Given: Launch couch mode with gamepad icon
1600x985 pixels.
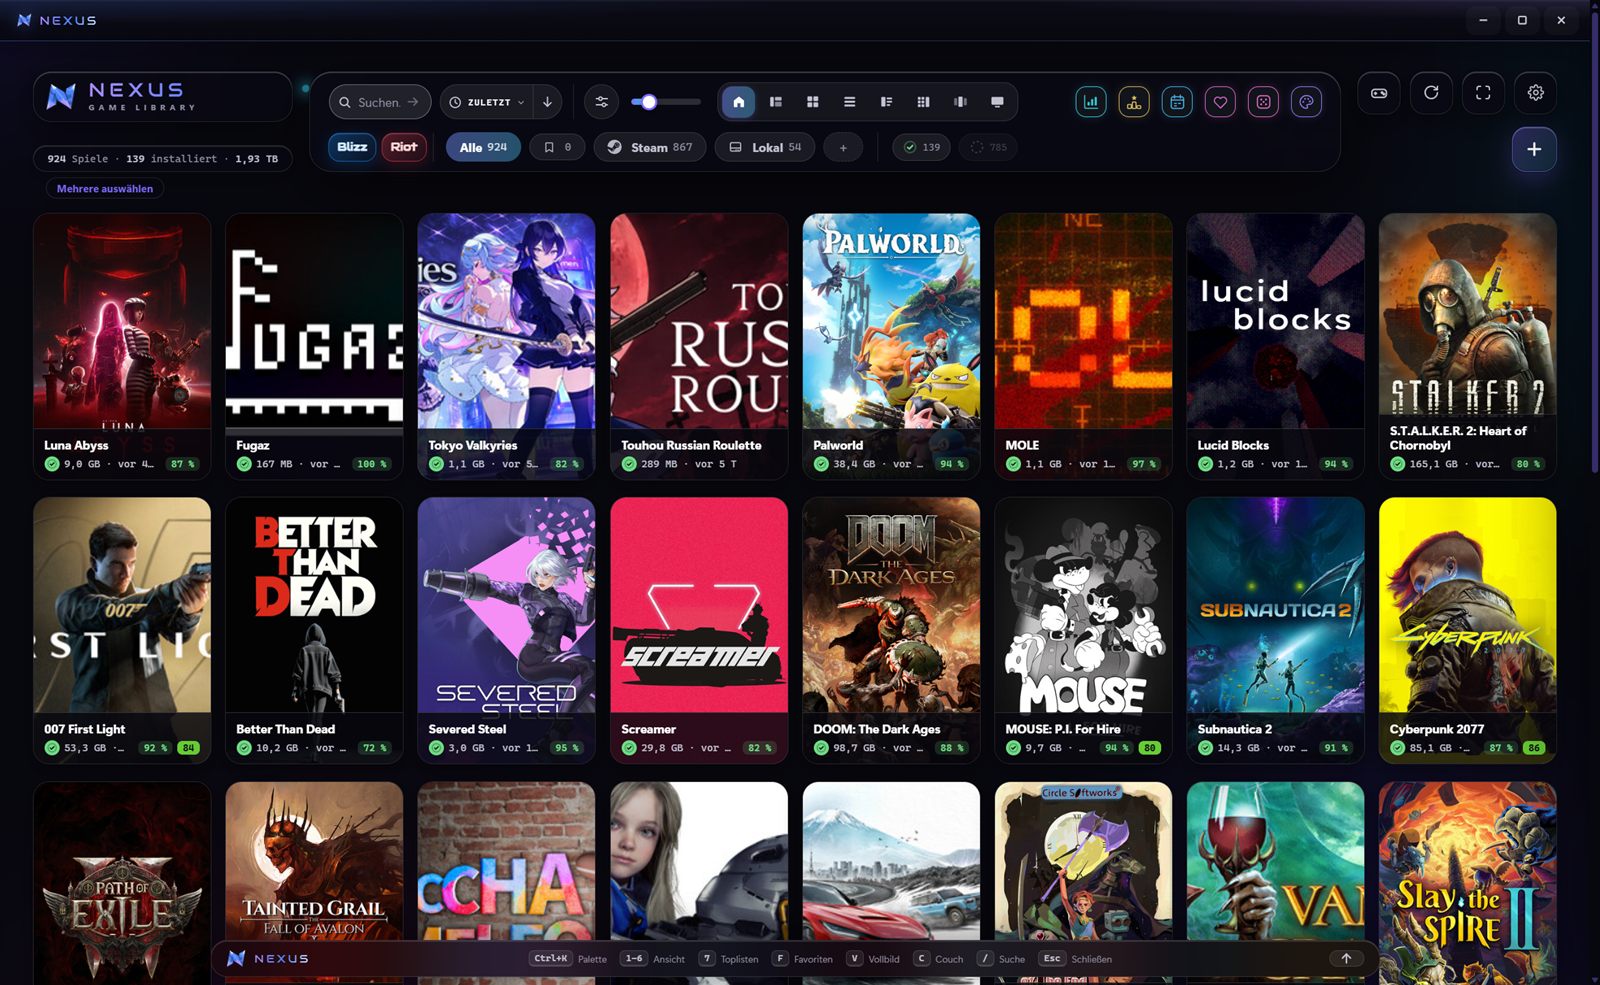Looking at the screenshot, I should (1379, 93).
